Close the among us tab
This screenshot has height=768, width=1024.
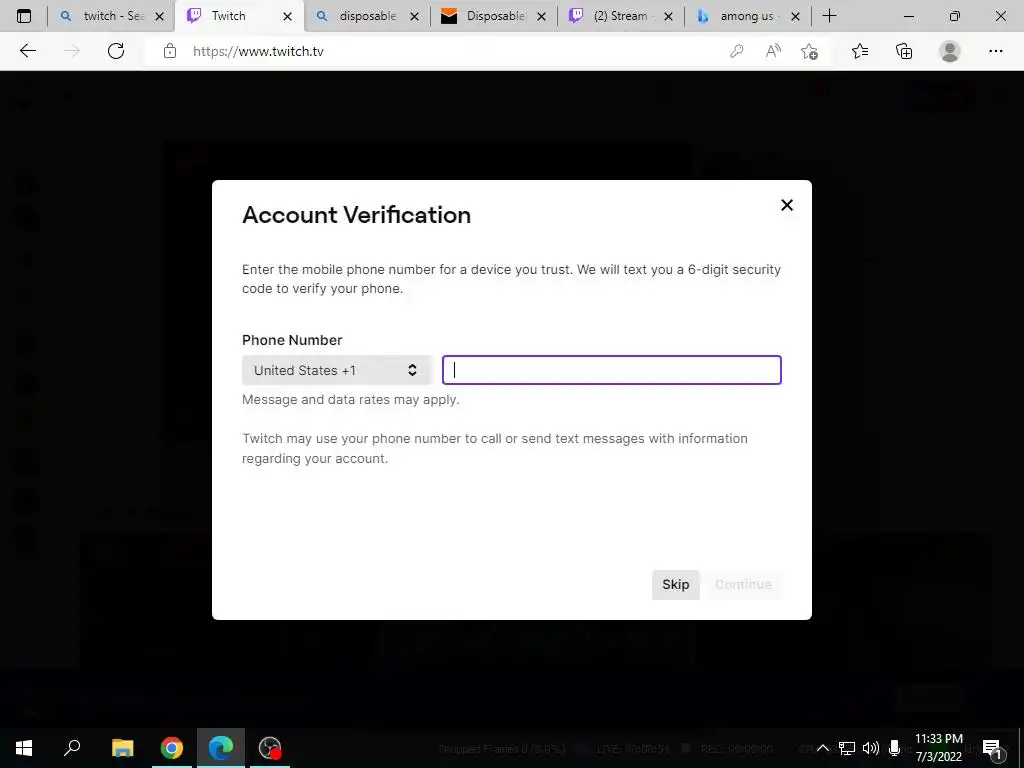[795, 17]
